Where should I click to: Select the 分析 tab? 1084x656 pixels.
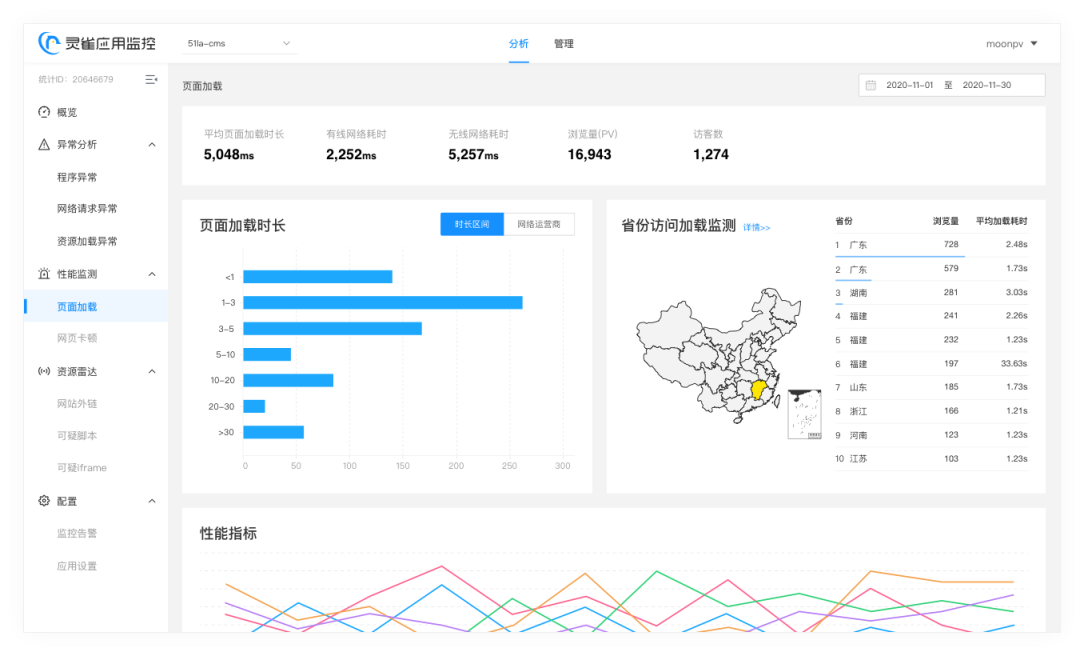click(518, 44)
